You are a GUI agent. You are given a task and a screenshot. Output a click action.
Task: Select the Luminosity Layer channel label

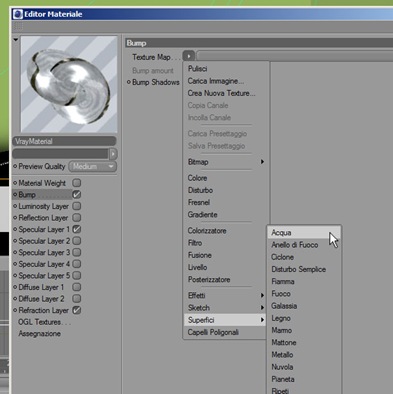click(x=43, y=206)
